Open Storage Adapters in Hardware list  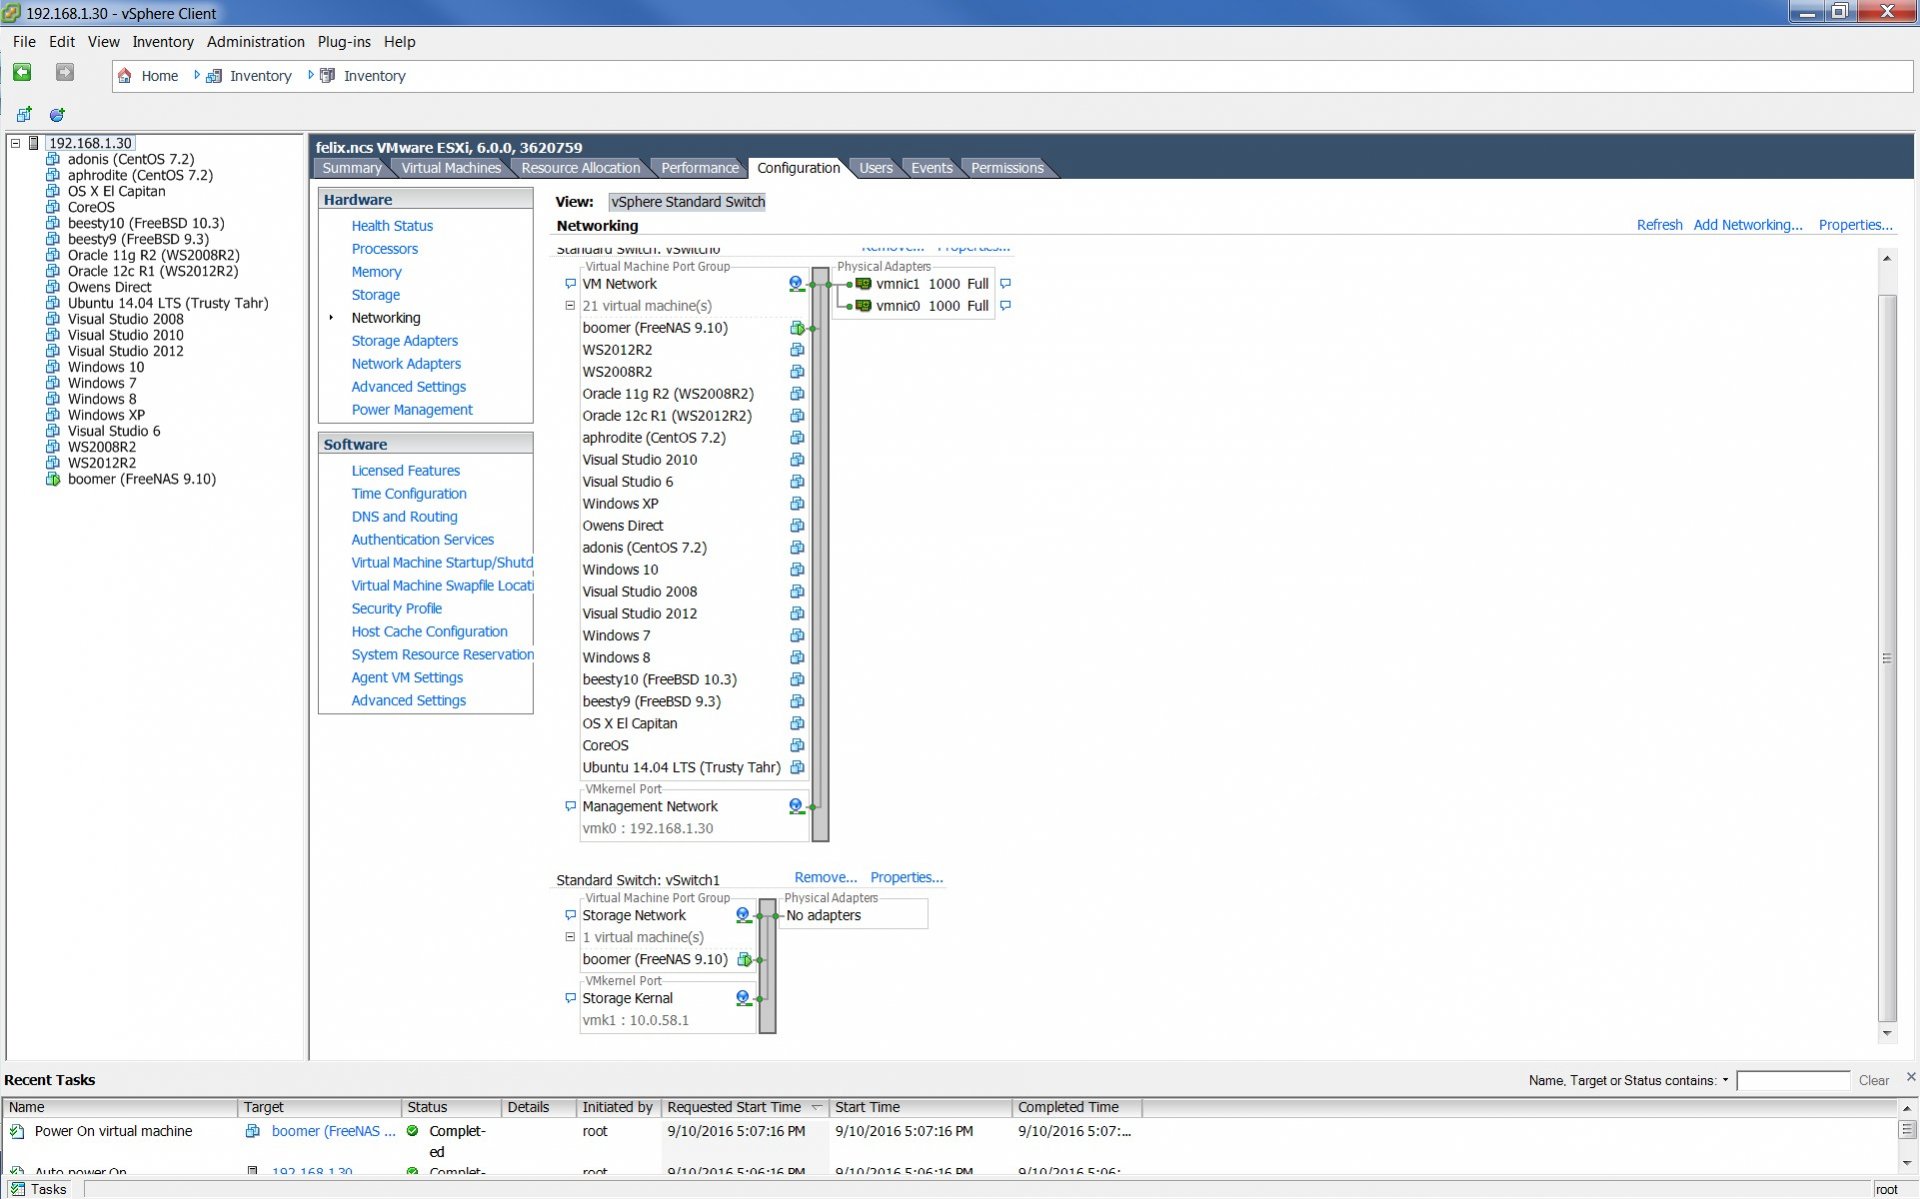(405, 341)
